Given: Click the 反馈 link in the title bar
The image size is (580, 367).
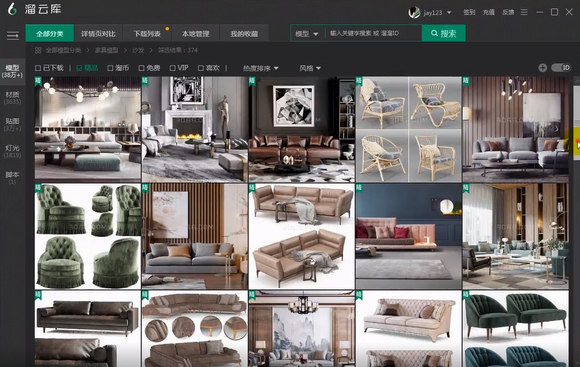Looking at the screenshot, I should [508, 12].
